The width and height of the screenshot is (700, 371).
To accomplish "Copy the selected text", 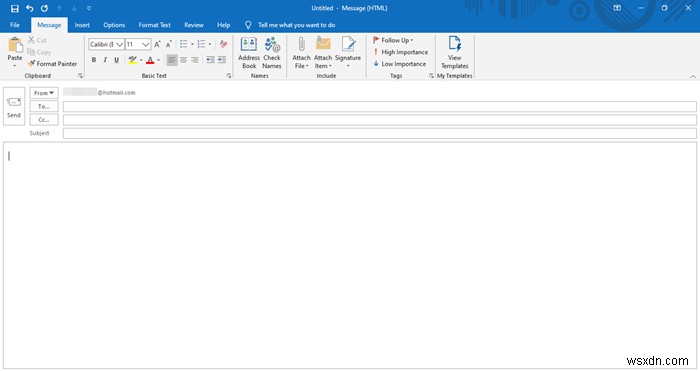I will pos(39,52).
